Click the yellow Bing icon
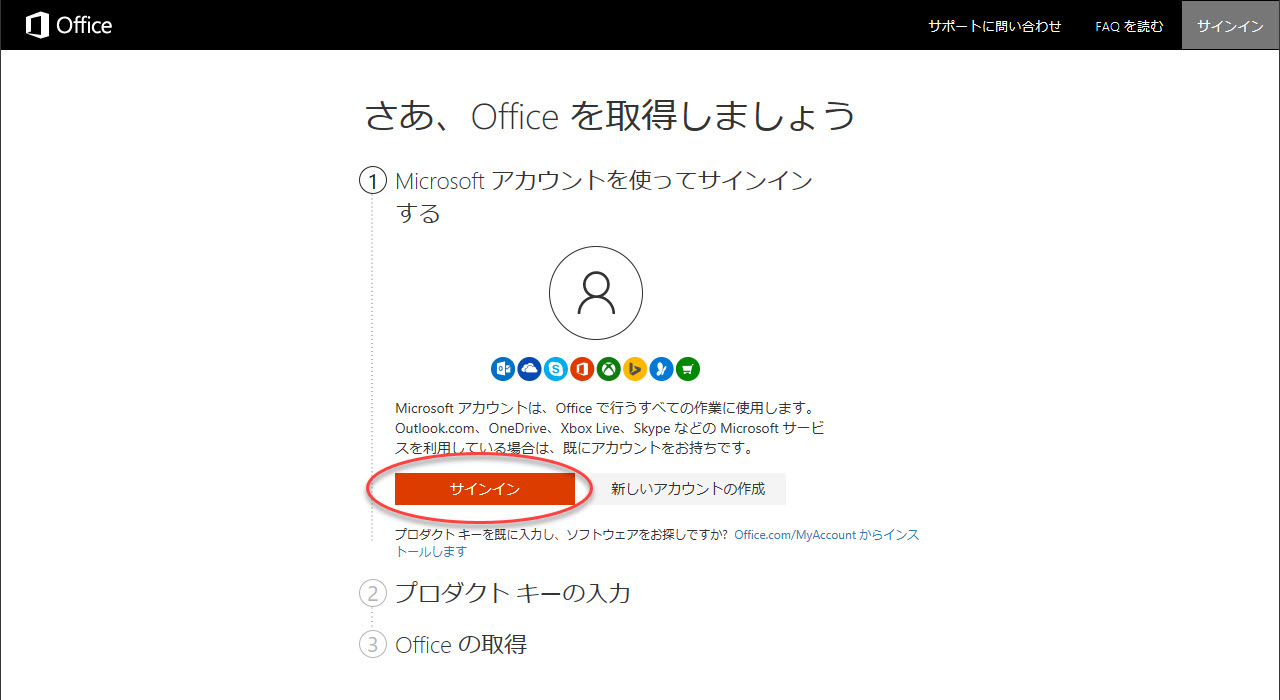Image resolution: width=1280 pixels, height=700 pixels. (635, 369)
